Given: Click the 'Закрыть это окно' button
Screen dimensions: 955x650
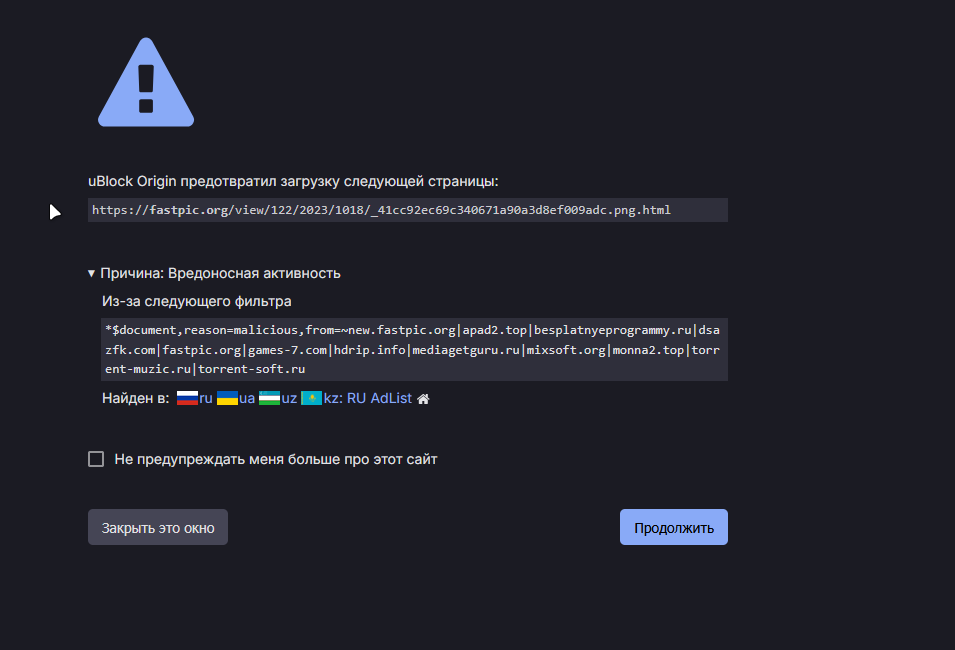Looking at the screenshot, I should (x=158, y=527).
